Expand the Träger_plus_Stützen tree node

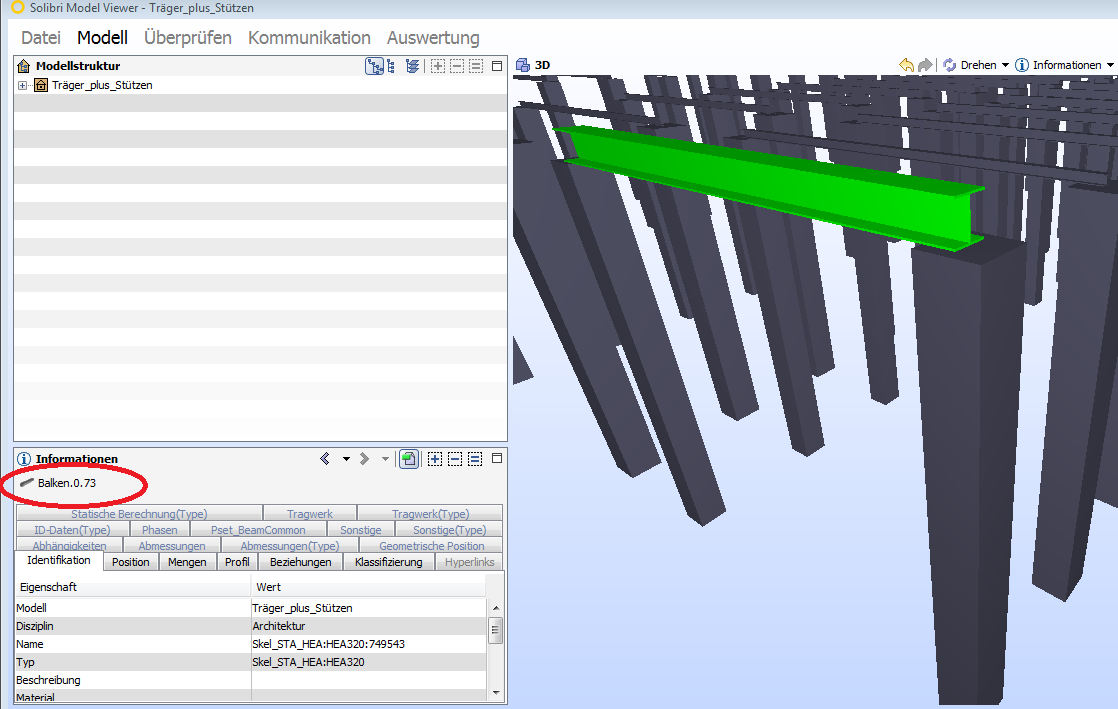22,86
